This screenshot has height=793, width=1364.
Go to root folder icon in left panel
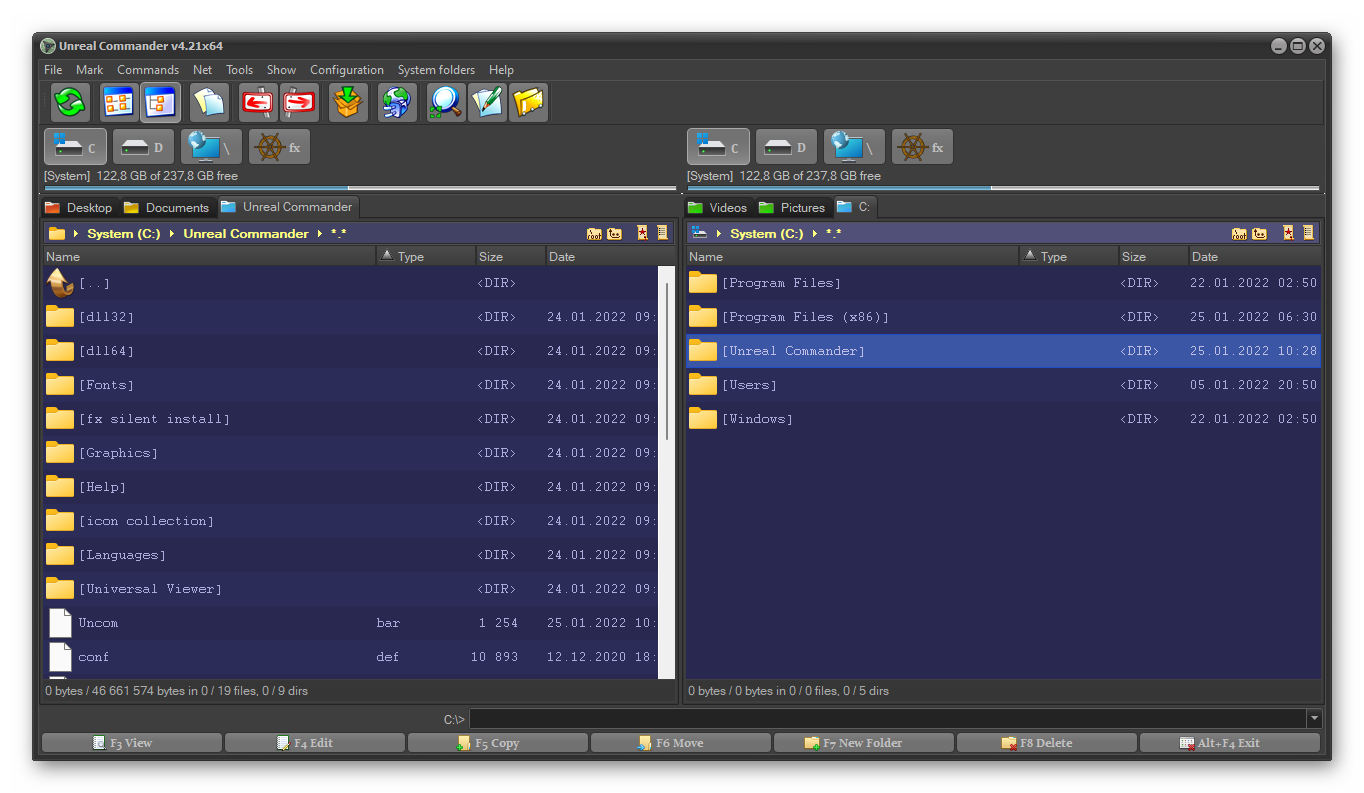(595, 233)
